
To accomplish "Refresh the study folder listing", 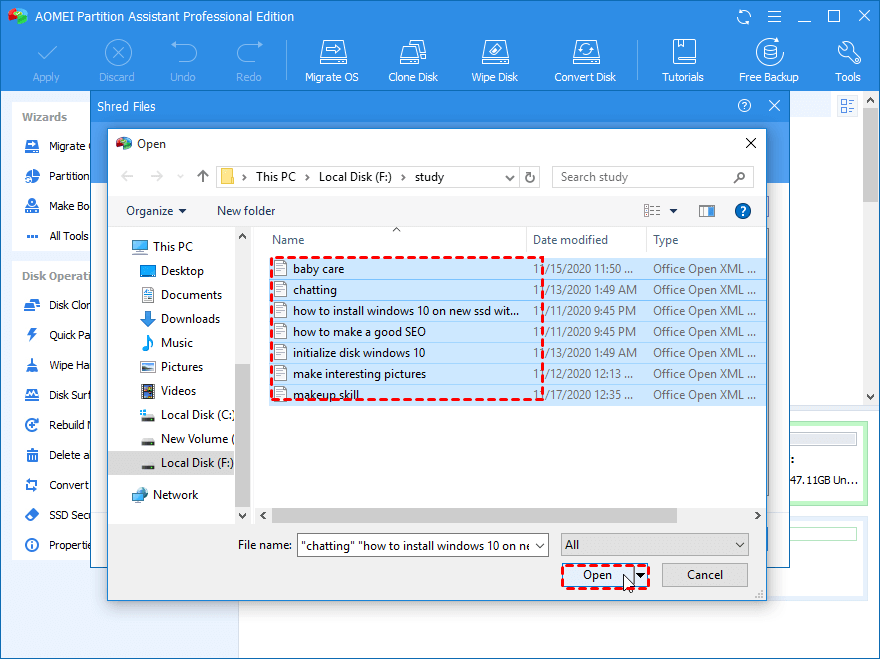I will pyautogui.click(x=530, y=177).
